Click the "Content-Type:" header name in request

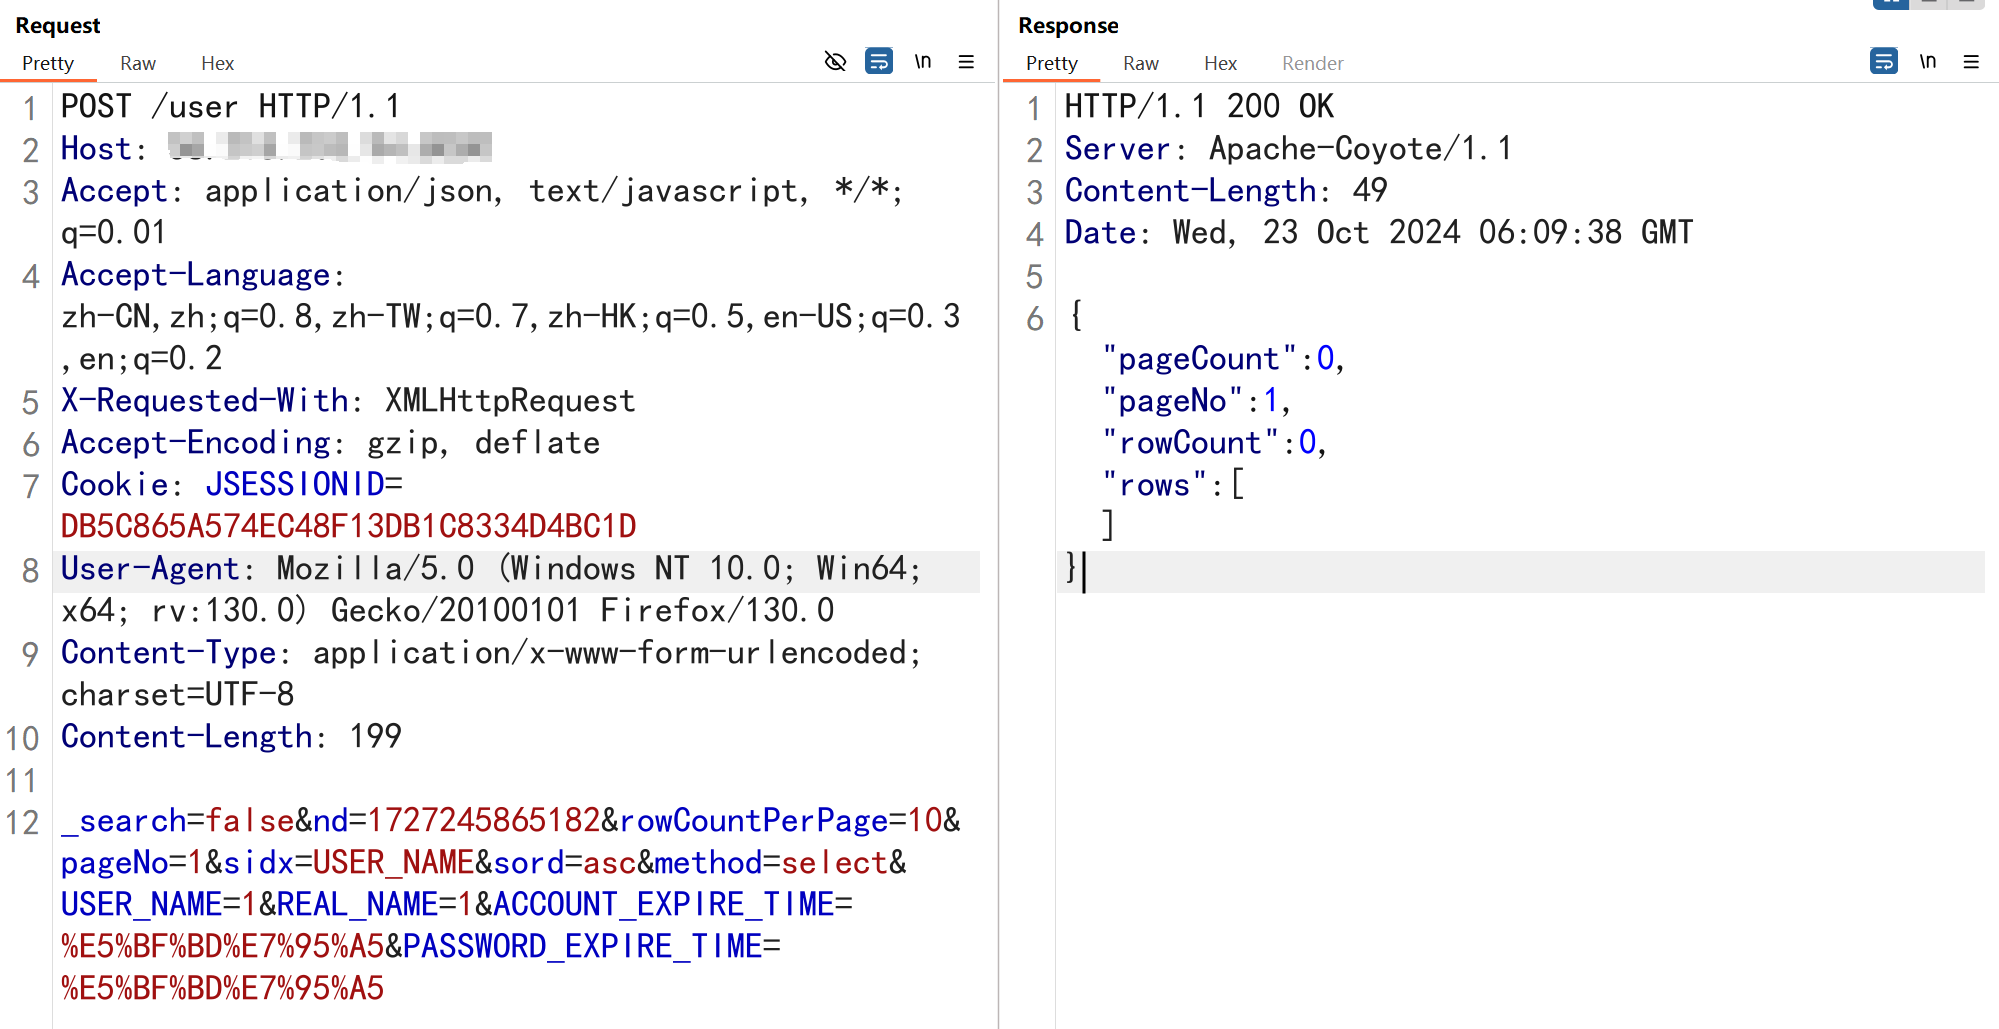tap(176, 652)
